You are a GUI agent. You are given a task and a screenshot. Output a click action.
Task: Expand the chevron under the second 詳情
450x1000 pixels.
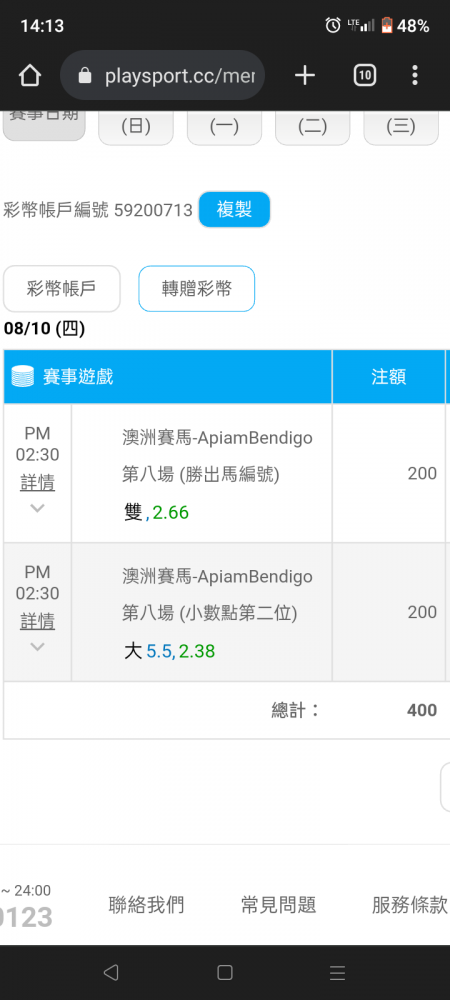[38, 647]
